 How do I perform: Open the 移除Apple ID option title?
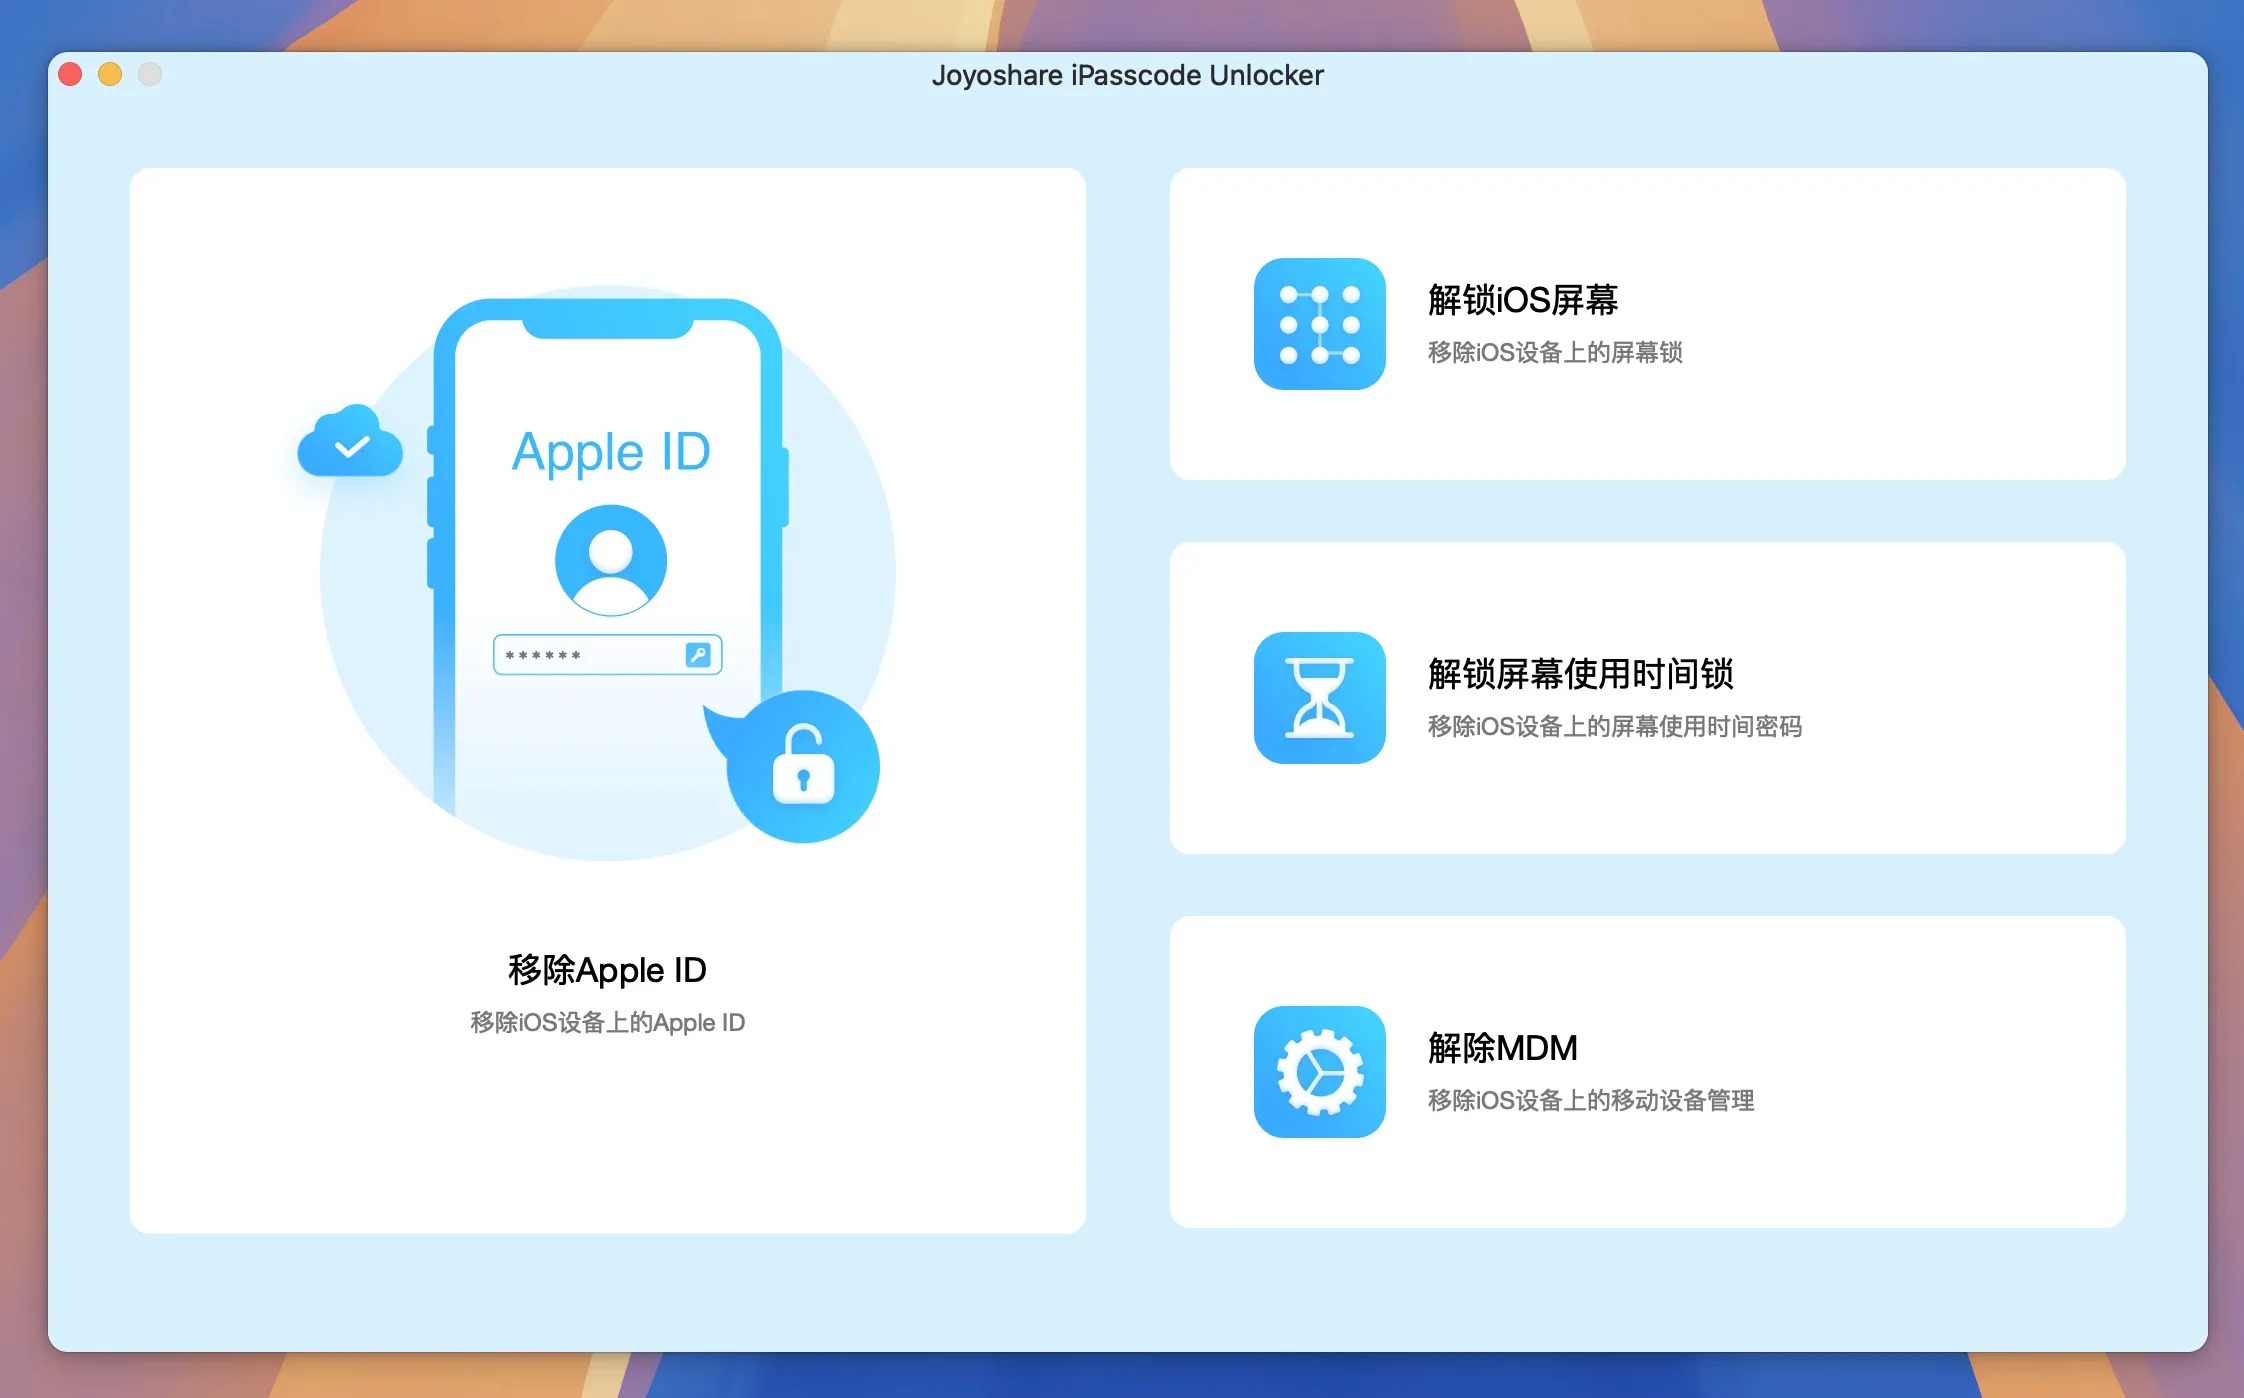pyautogui.click(x=607, y=970)
